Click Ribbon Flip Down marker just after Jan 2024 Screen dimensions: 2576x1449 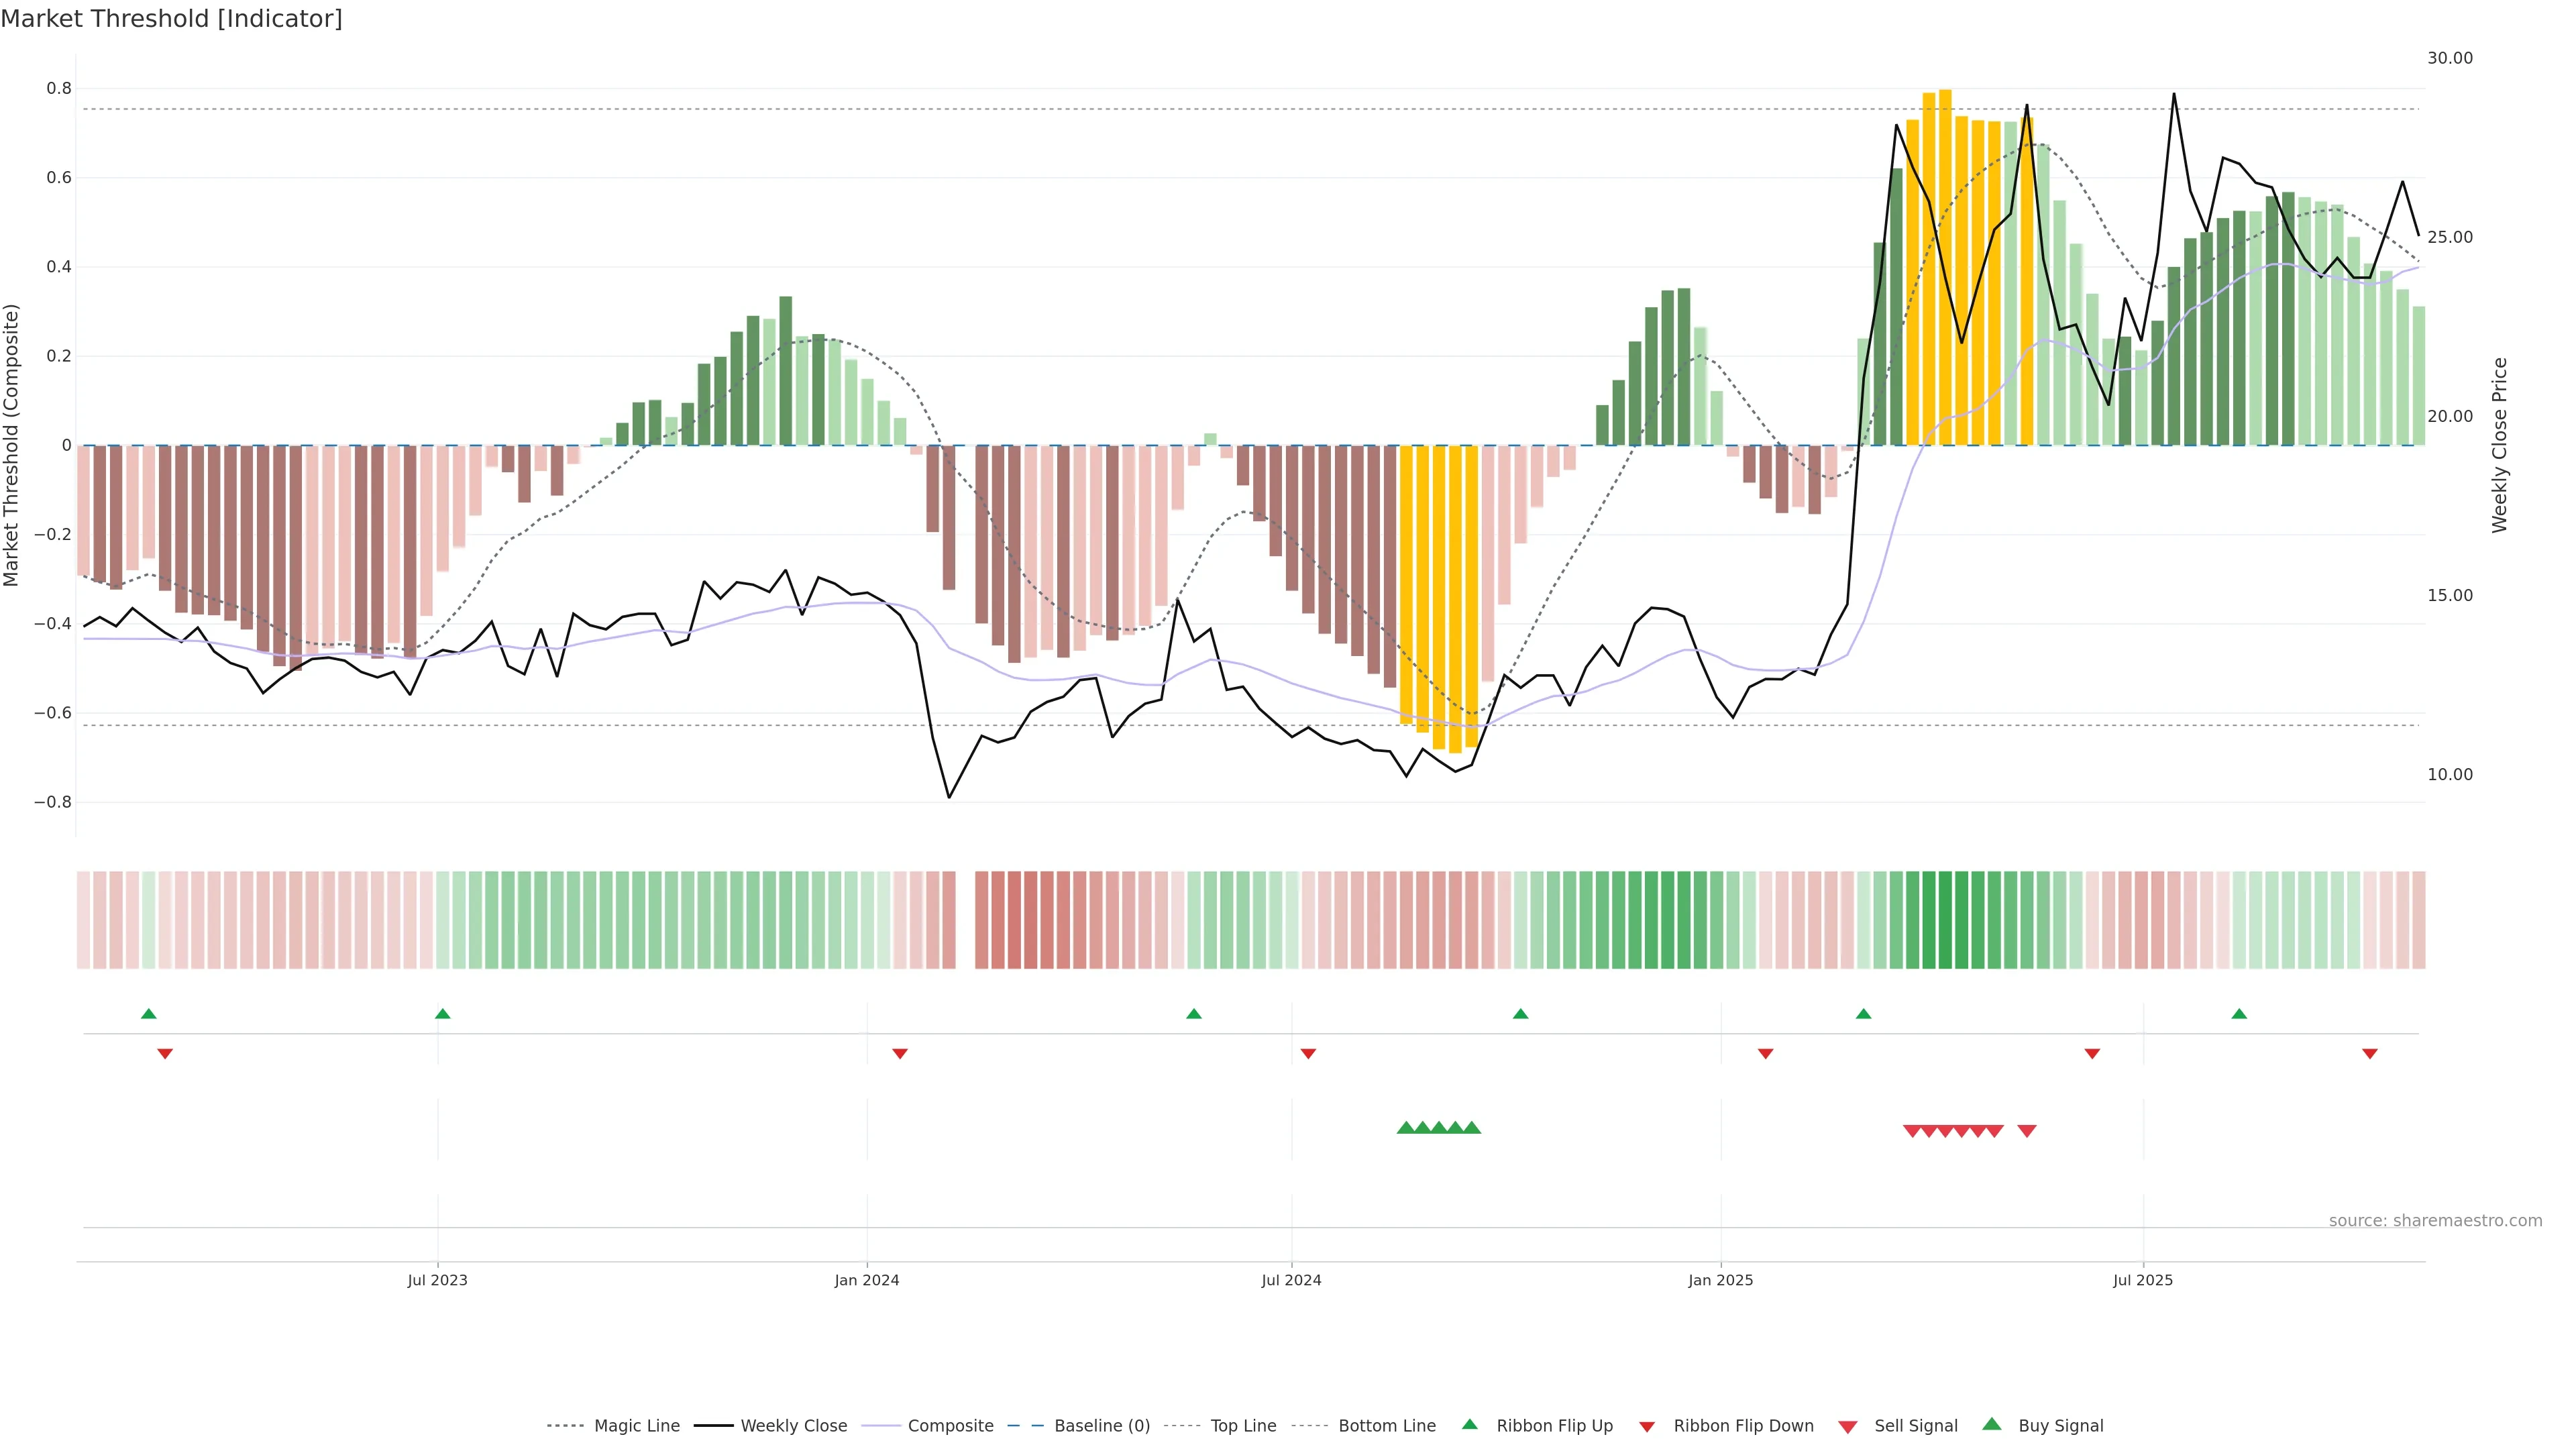(900, 1053)
